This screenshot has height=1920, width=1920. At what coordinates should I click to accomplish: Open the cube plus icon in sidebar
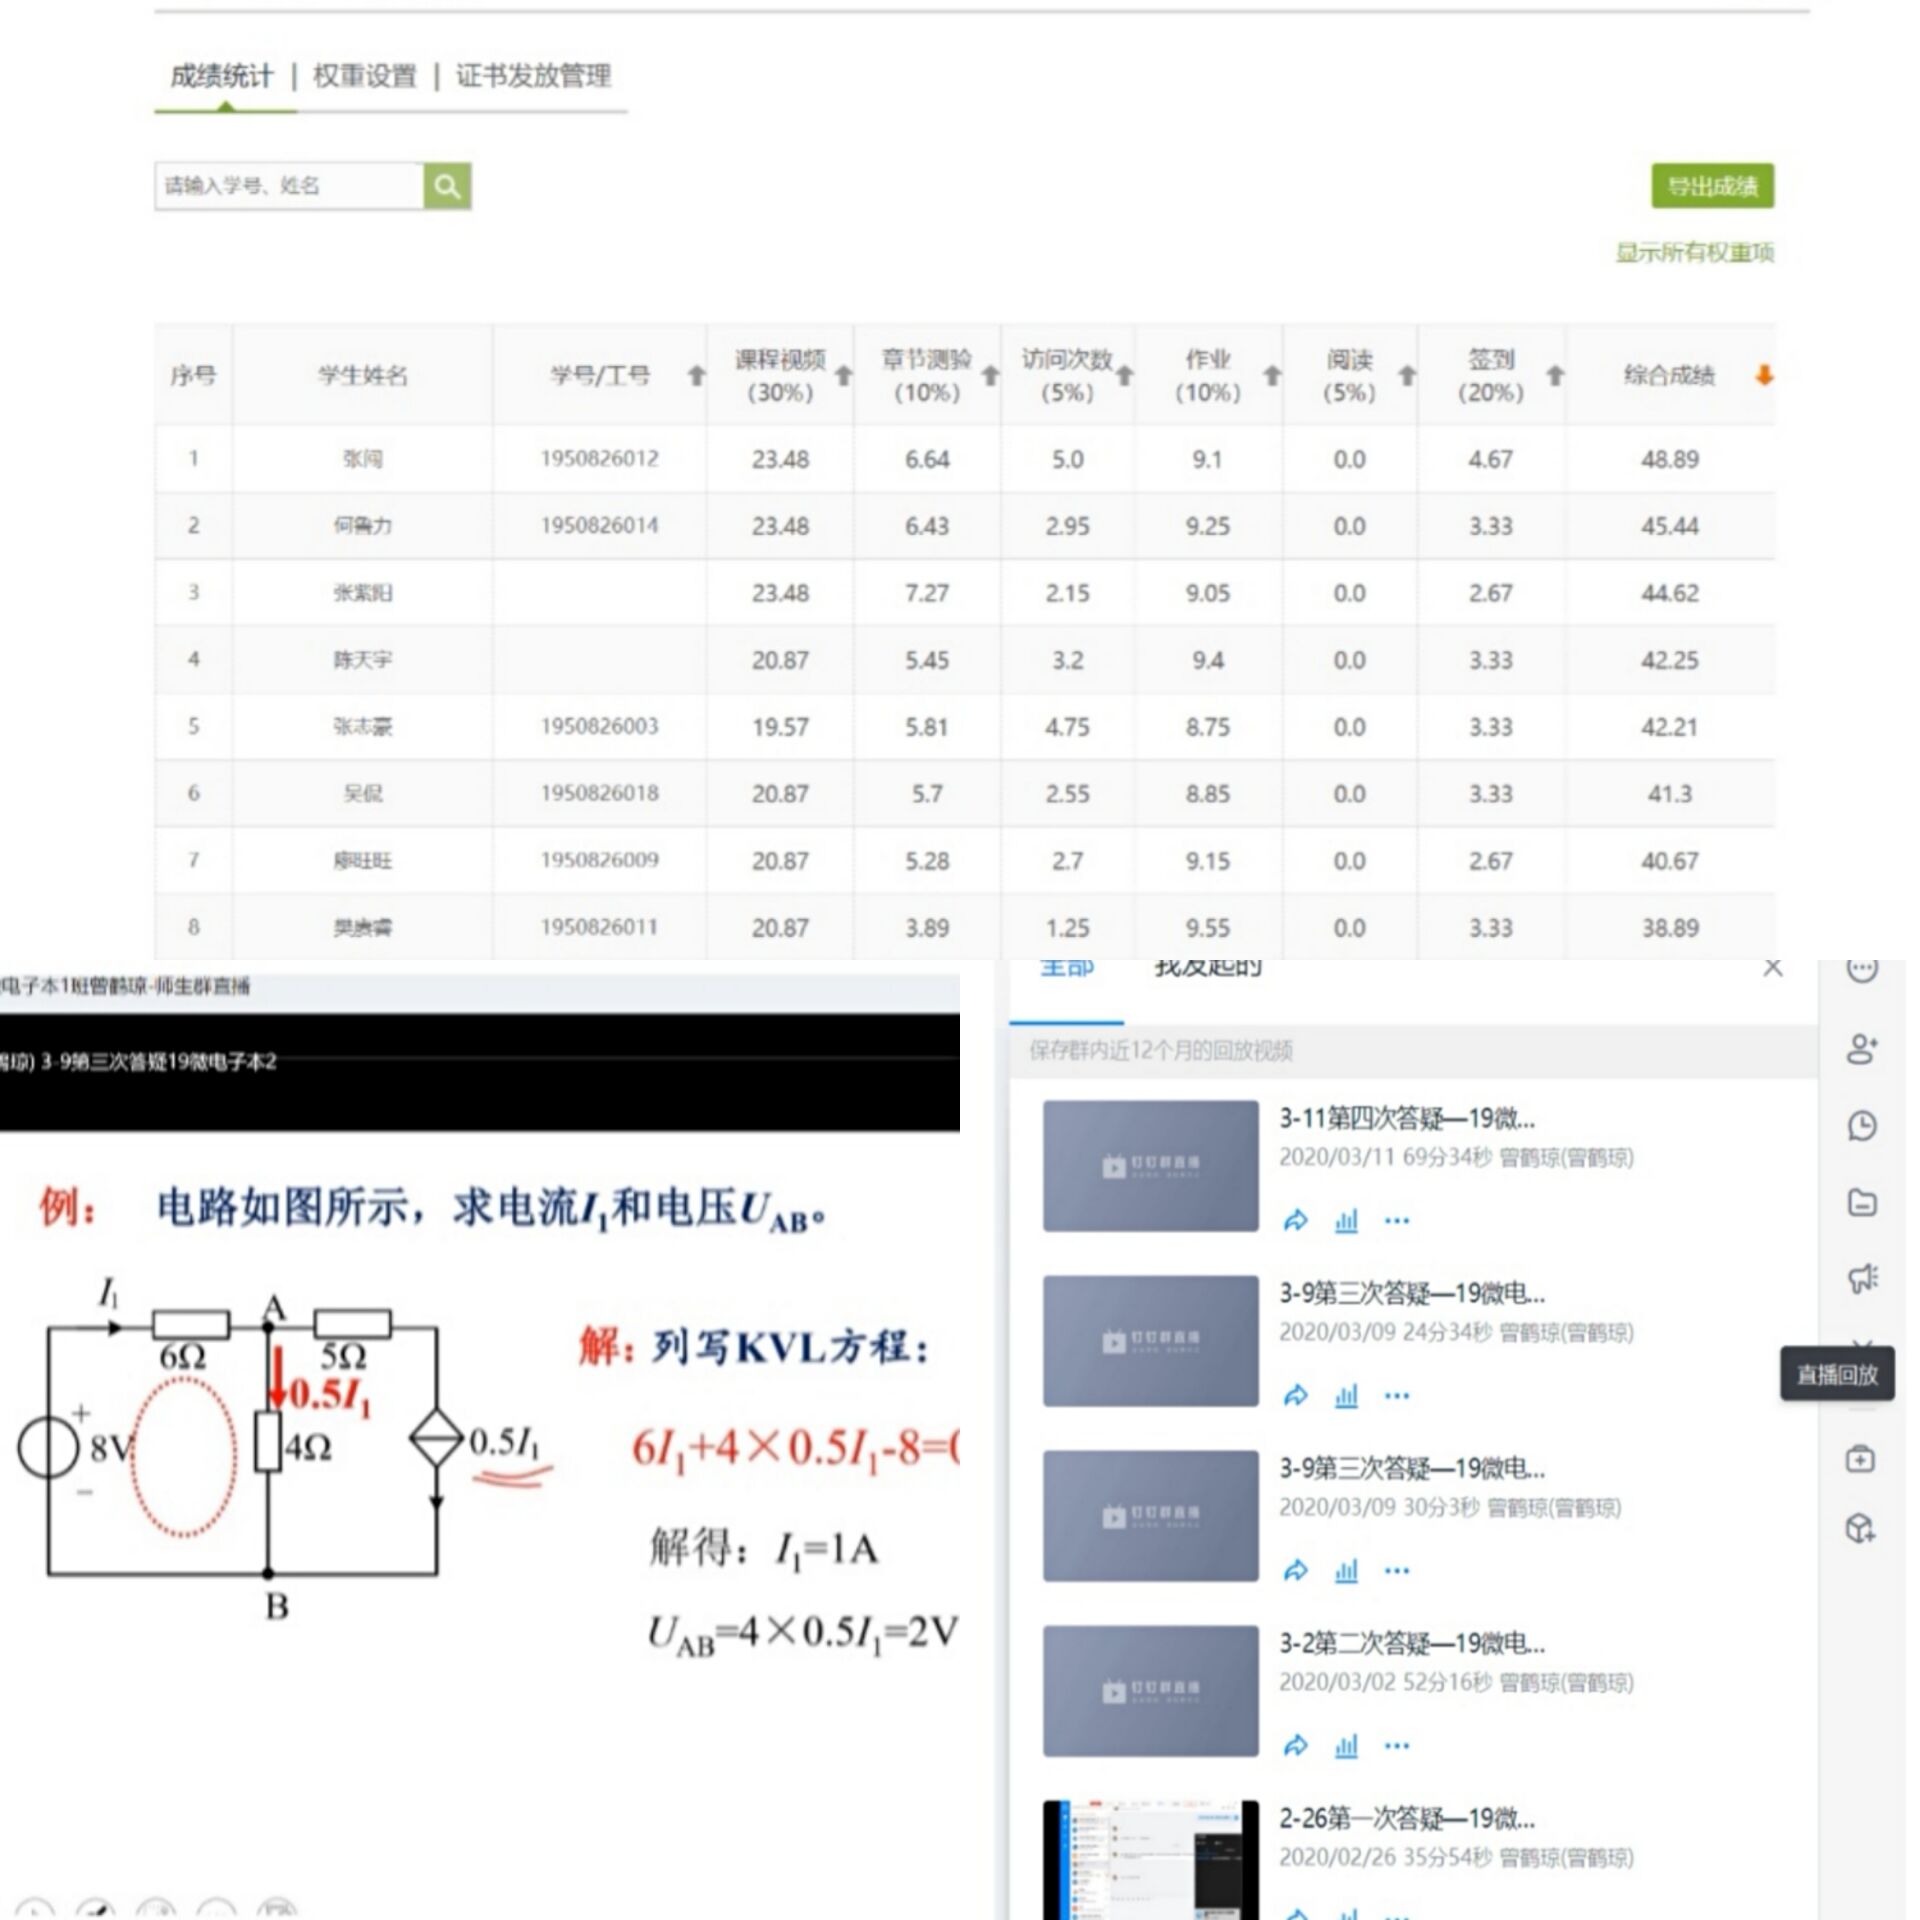coord(1859,1529)
